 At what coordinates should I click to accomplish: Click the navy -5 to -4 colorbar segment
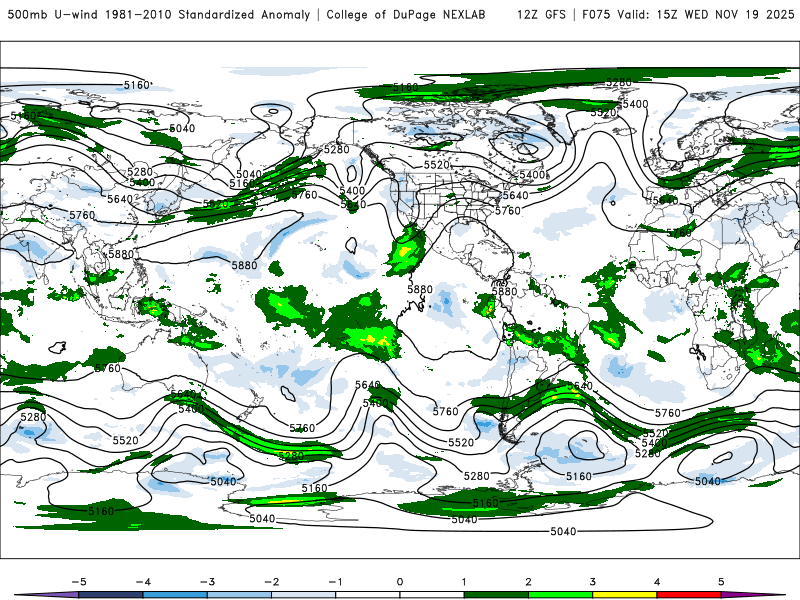111,595
